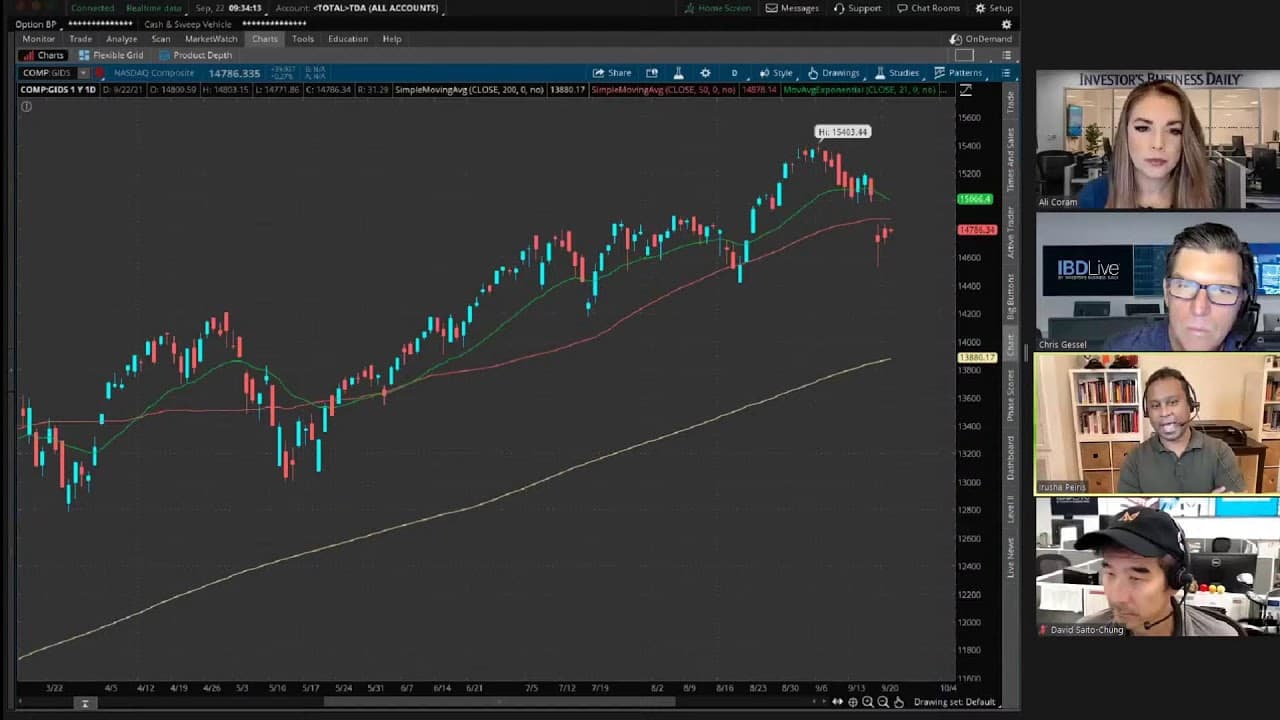Screen dimensions: 1280x720
Task: Open the Scan tab
Action: pos(161,39)
